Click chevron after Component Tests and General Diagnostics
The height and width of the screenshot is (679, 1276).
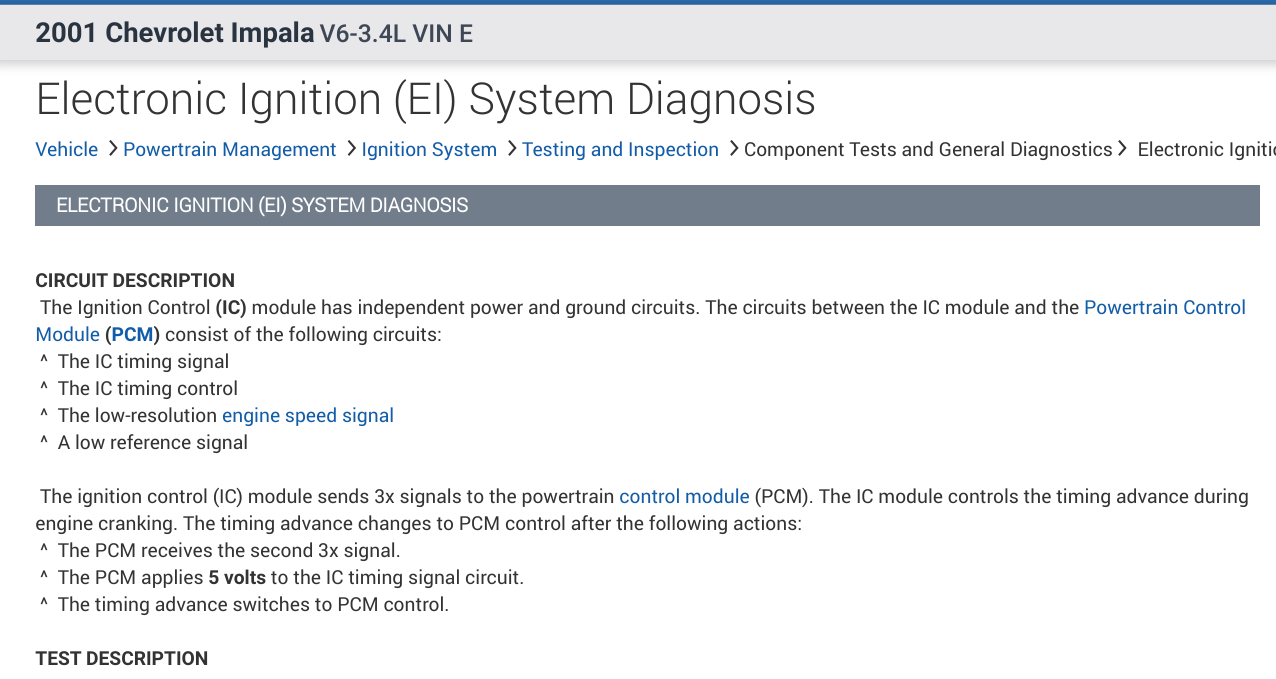tap(1123, 149)
